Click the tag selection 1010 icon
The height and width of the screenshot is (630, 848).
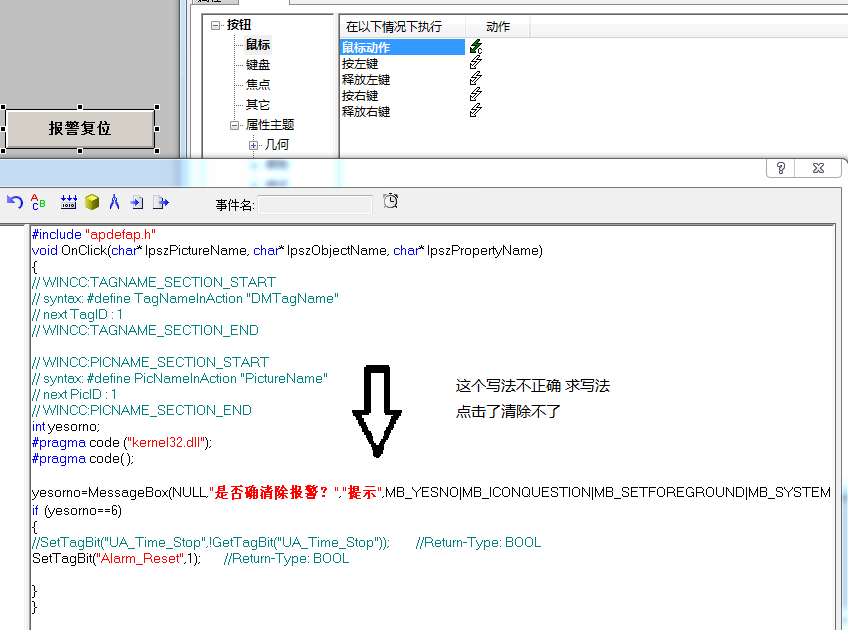click(x=69, y=202)
